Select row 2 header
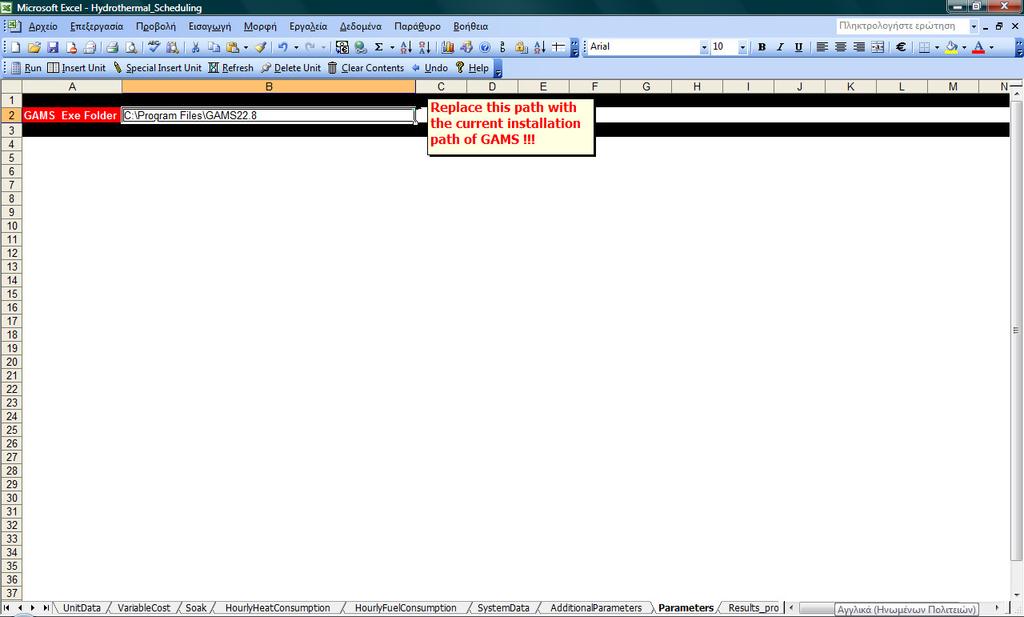 pos(11,116)
